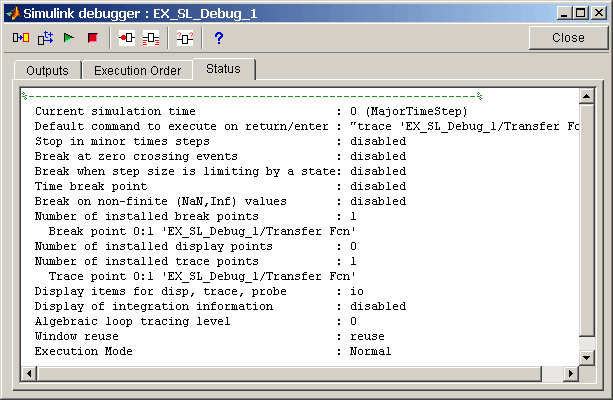Screen dimensions: 613x400
Task: Minimize the Simulink debugger window
Action: (564, 13)
